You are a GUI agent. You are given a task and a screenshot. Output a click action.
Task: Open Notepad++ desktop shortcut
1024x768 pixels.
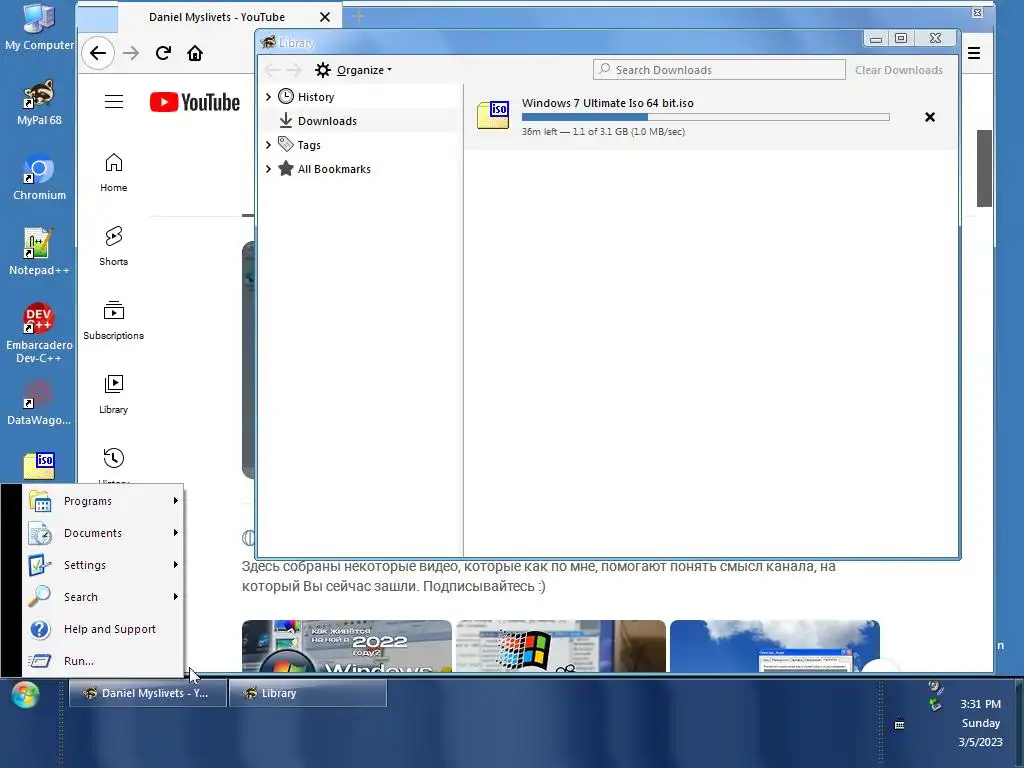pyautogui.click(x=39, y=252)
